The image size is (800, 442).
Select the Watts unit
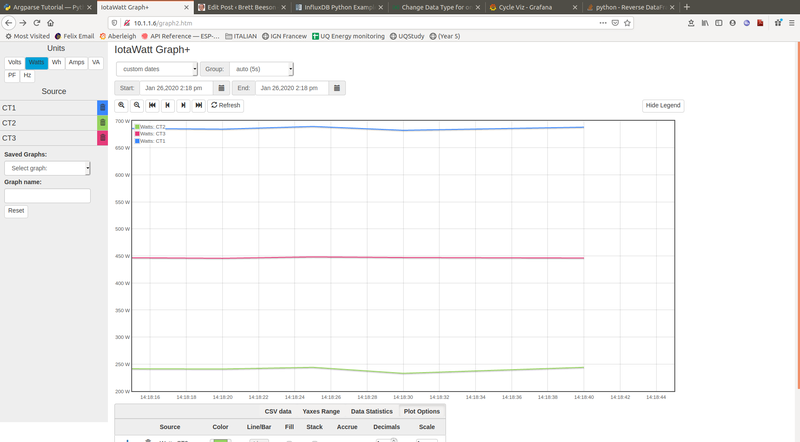[x=36, y=62]
